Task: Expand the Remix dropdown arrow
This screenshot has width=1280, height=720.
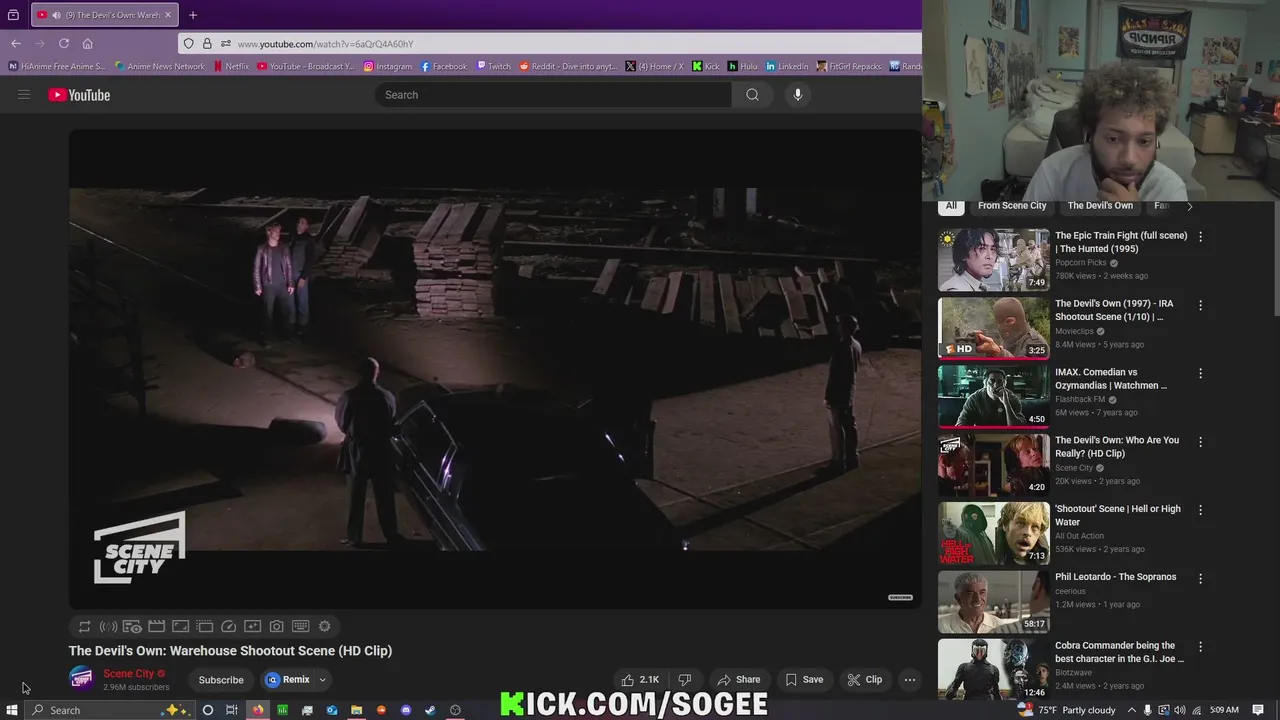Action: [x=322, y=680]
